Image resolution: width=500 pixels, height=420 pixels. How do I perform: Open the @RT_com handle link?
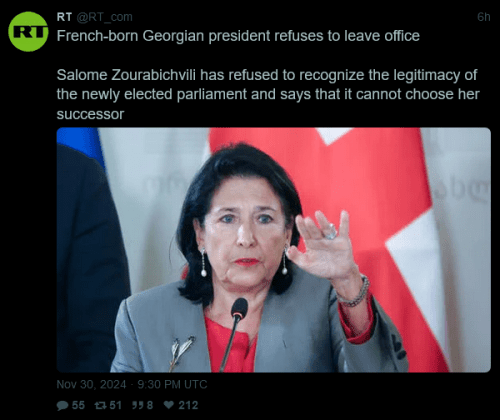click(105, 17)
